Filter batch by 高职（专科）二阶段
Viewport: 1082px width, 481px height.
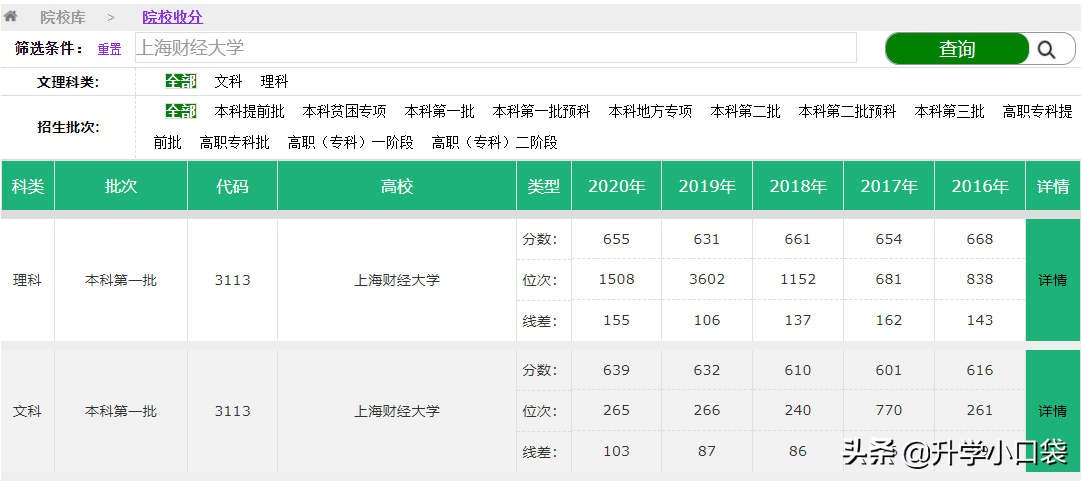(x=494, y=143)
